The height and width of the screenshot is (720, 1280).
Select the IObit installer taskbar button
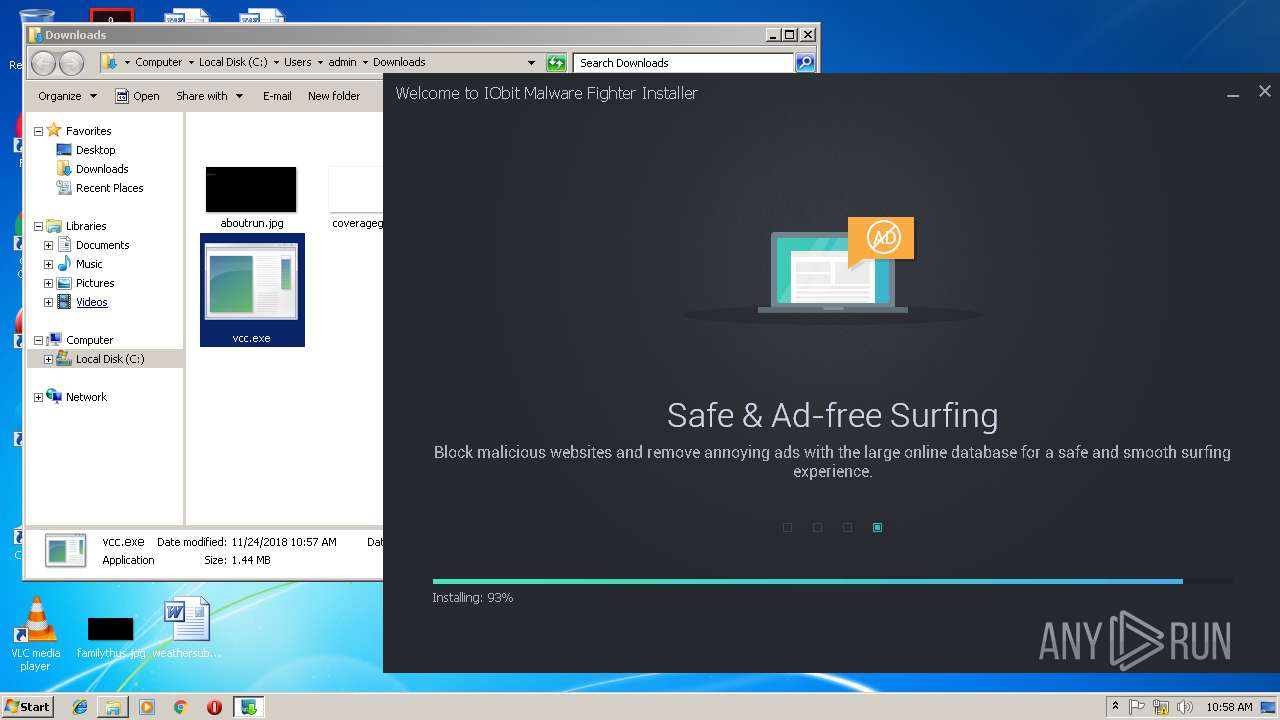pyautogui.click(x=248, y=707)
